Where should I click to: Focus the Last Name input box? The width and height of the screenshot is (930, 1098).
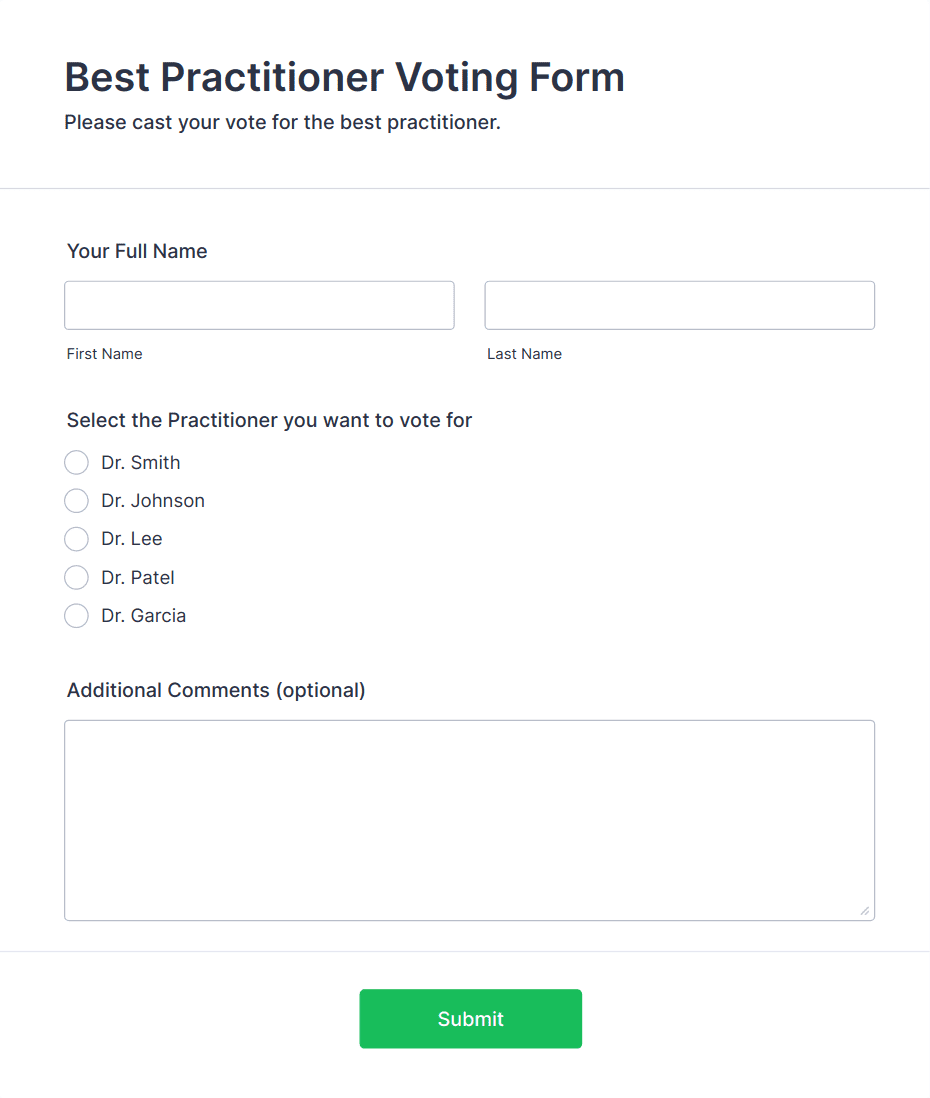tap(678, 305)
